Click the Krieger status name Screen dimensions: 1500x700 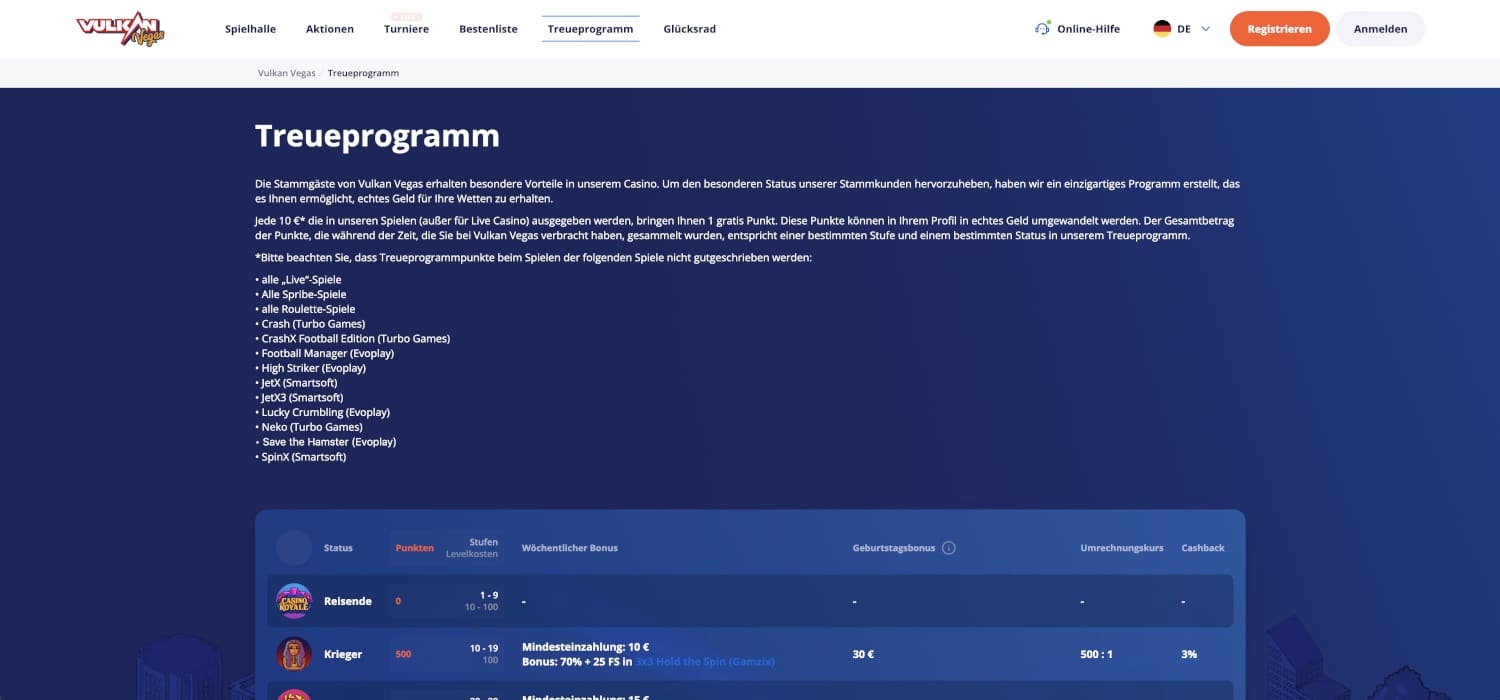coord(343,654)
